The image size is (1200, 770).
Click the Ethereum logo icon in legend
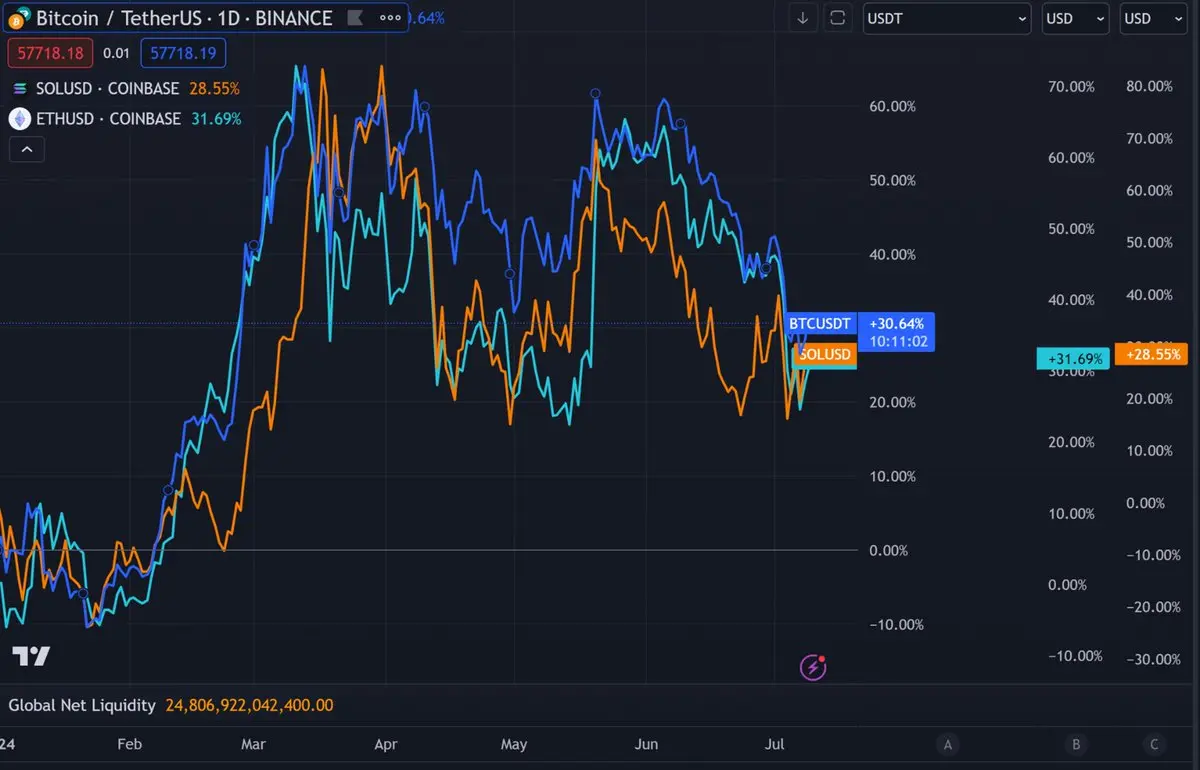click(20, 119)
